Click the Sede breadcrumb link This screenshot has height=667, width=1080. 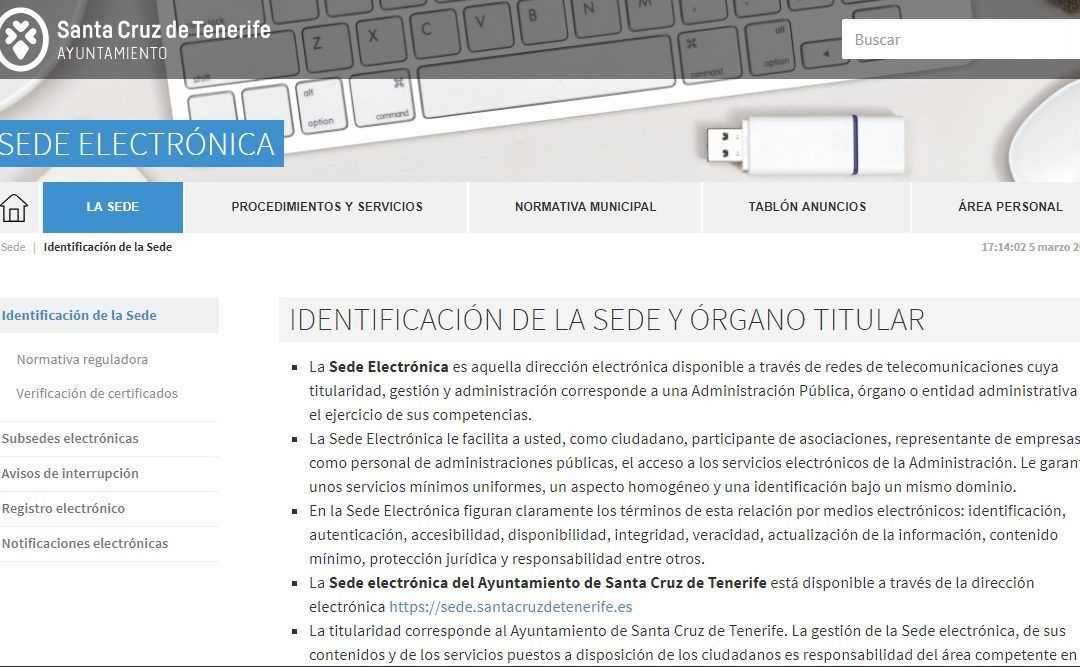pyautogui.click(x=13, y=247)
